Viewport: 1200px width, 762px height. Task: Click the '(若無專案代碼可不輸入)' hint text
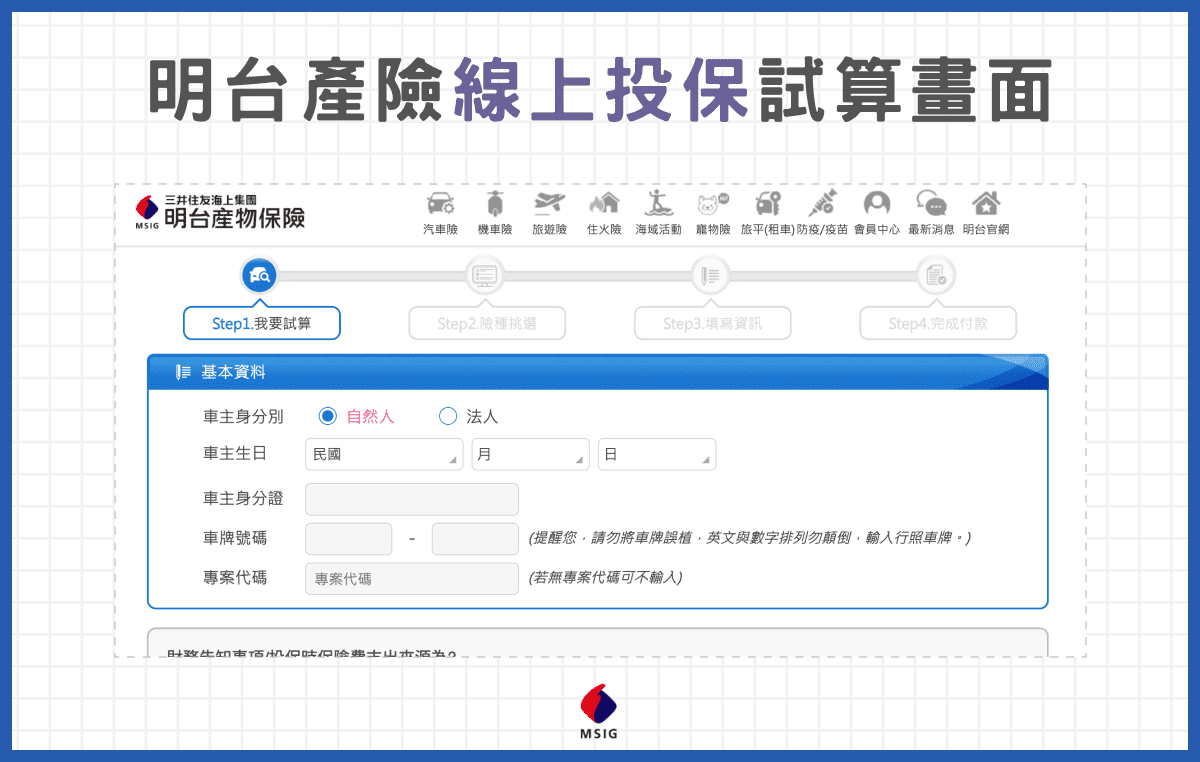point(606,578)
